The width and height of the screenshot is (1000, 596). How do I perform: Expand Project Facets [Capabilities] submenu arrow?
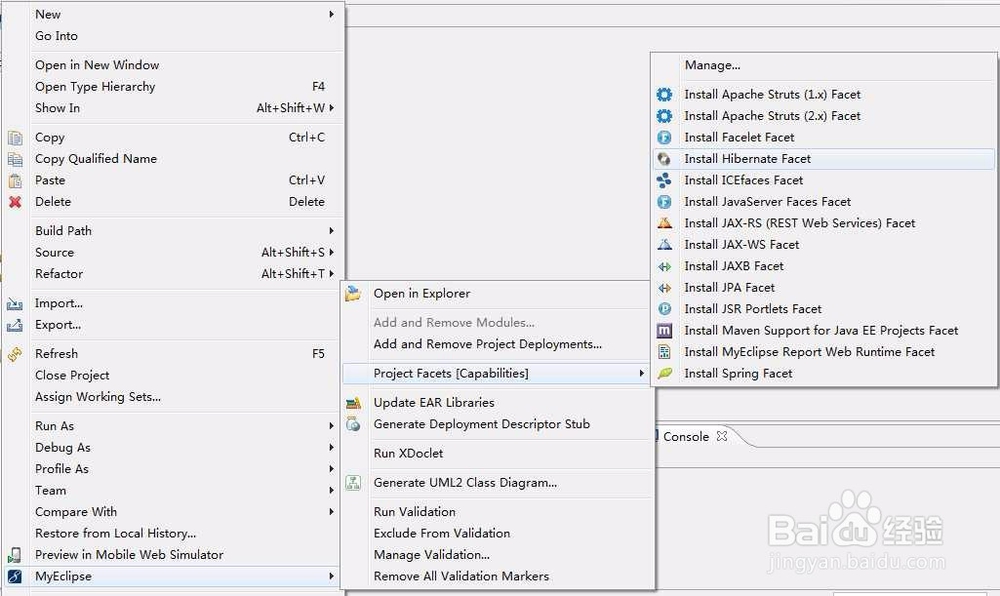coord(642,374)
